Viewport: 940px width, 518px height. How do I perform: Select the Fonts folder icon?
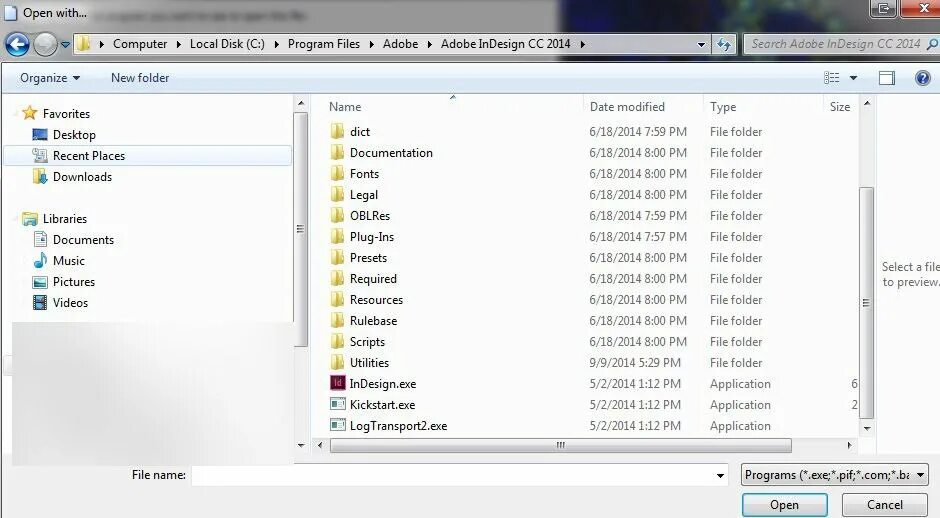click(x=338, y=173)
